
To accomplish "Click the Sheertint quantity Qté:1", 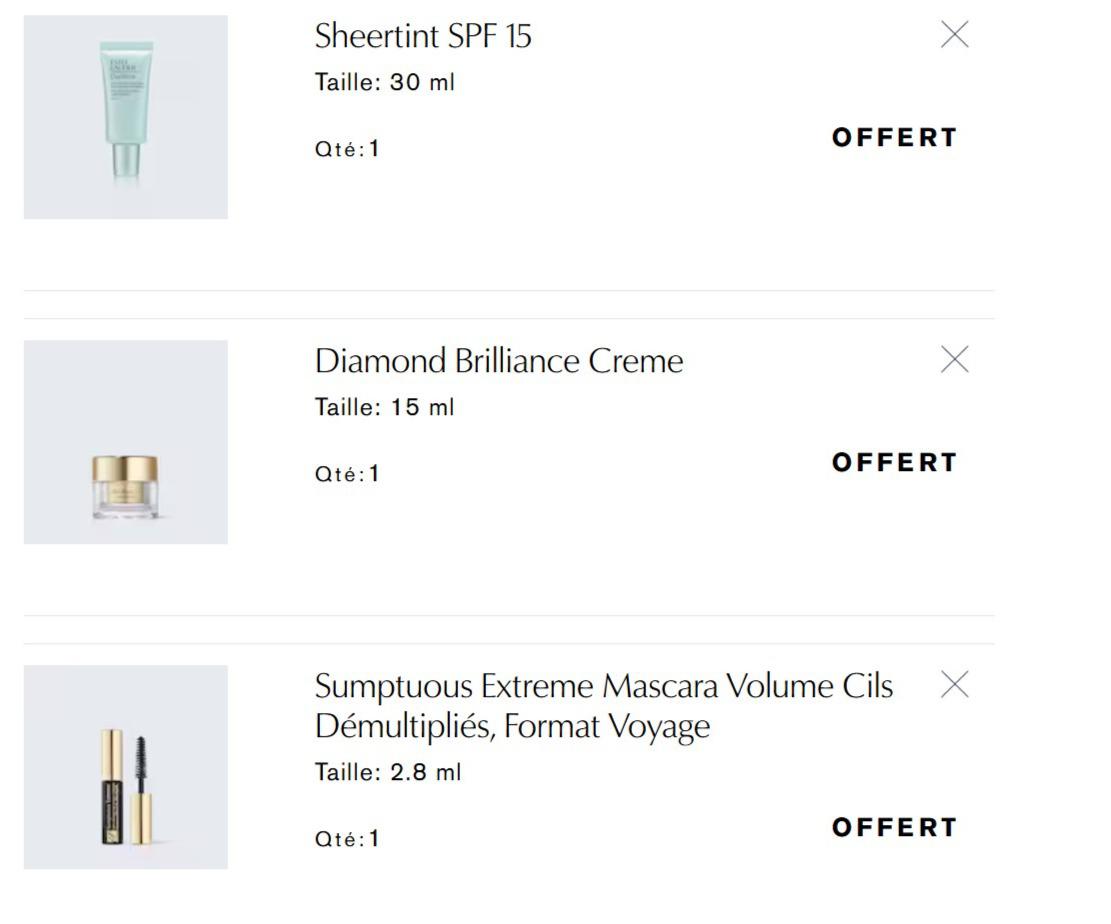I will coord(347,149).
